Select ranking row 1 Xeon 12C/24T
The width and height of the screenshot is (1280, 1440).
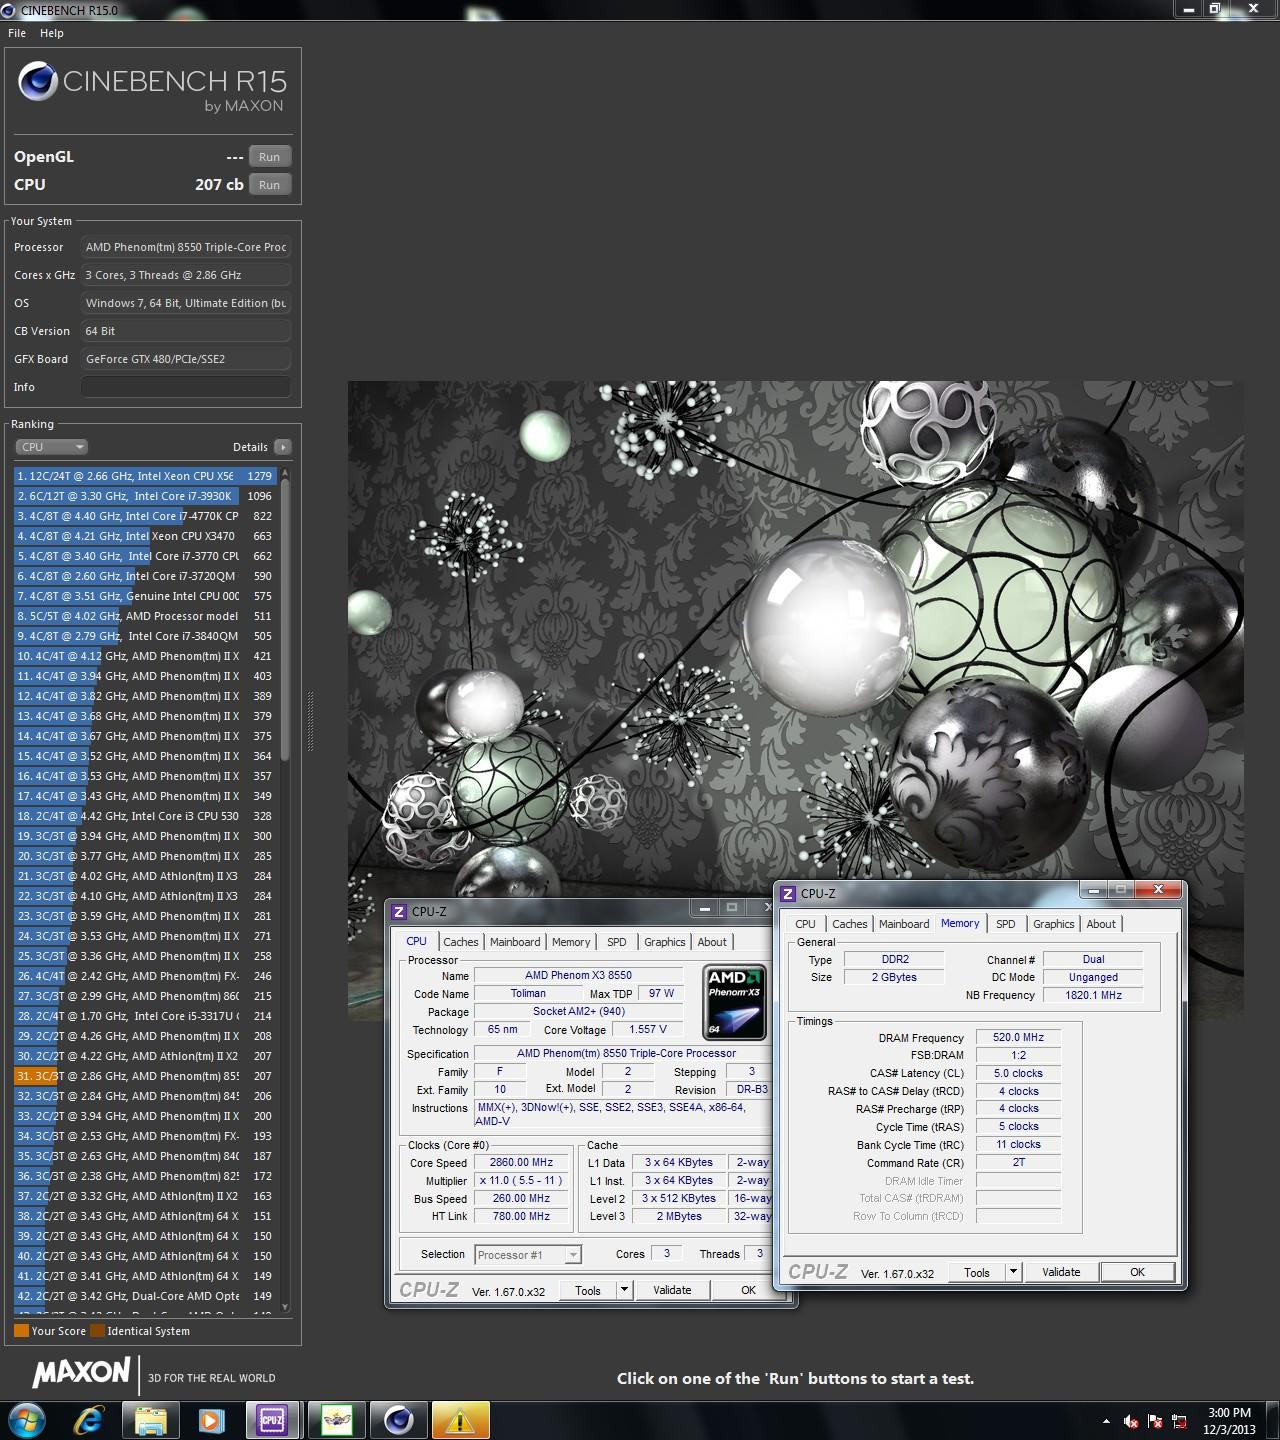145,476
